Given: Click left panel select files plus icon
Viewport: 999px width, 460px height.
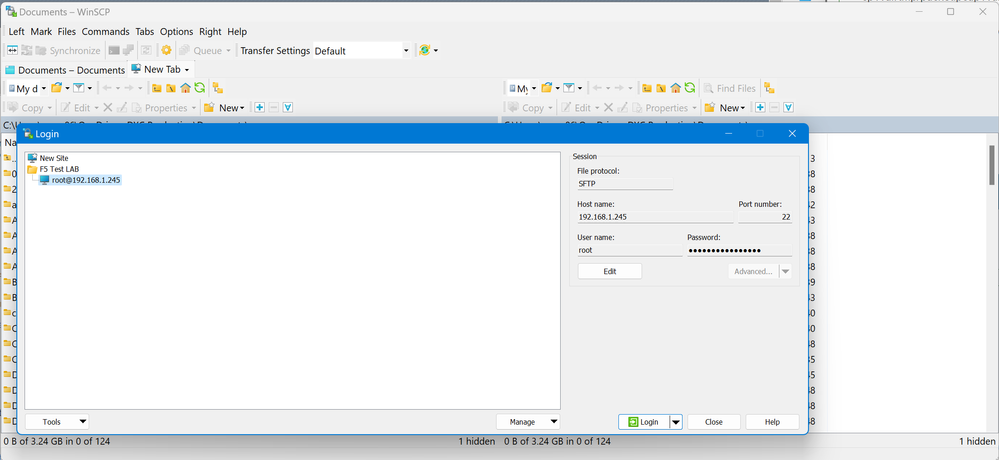Looking at the screenshot, I should [259, 108].
